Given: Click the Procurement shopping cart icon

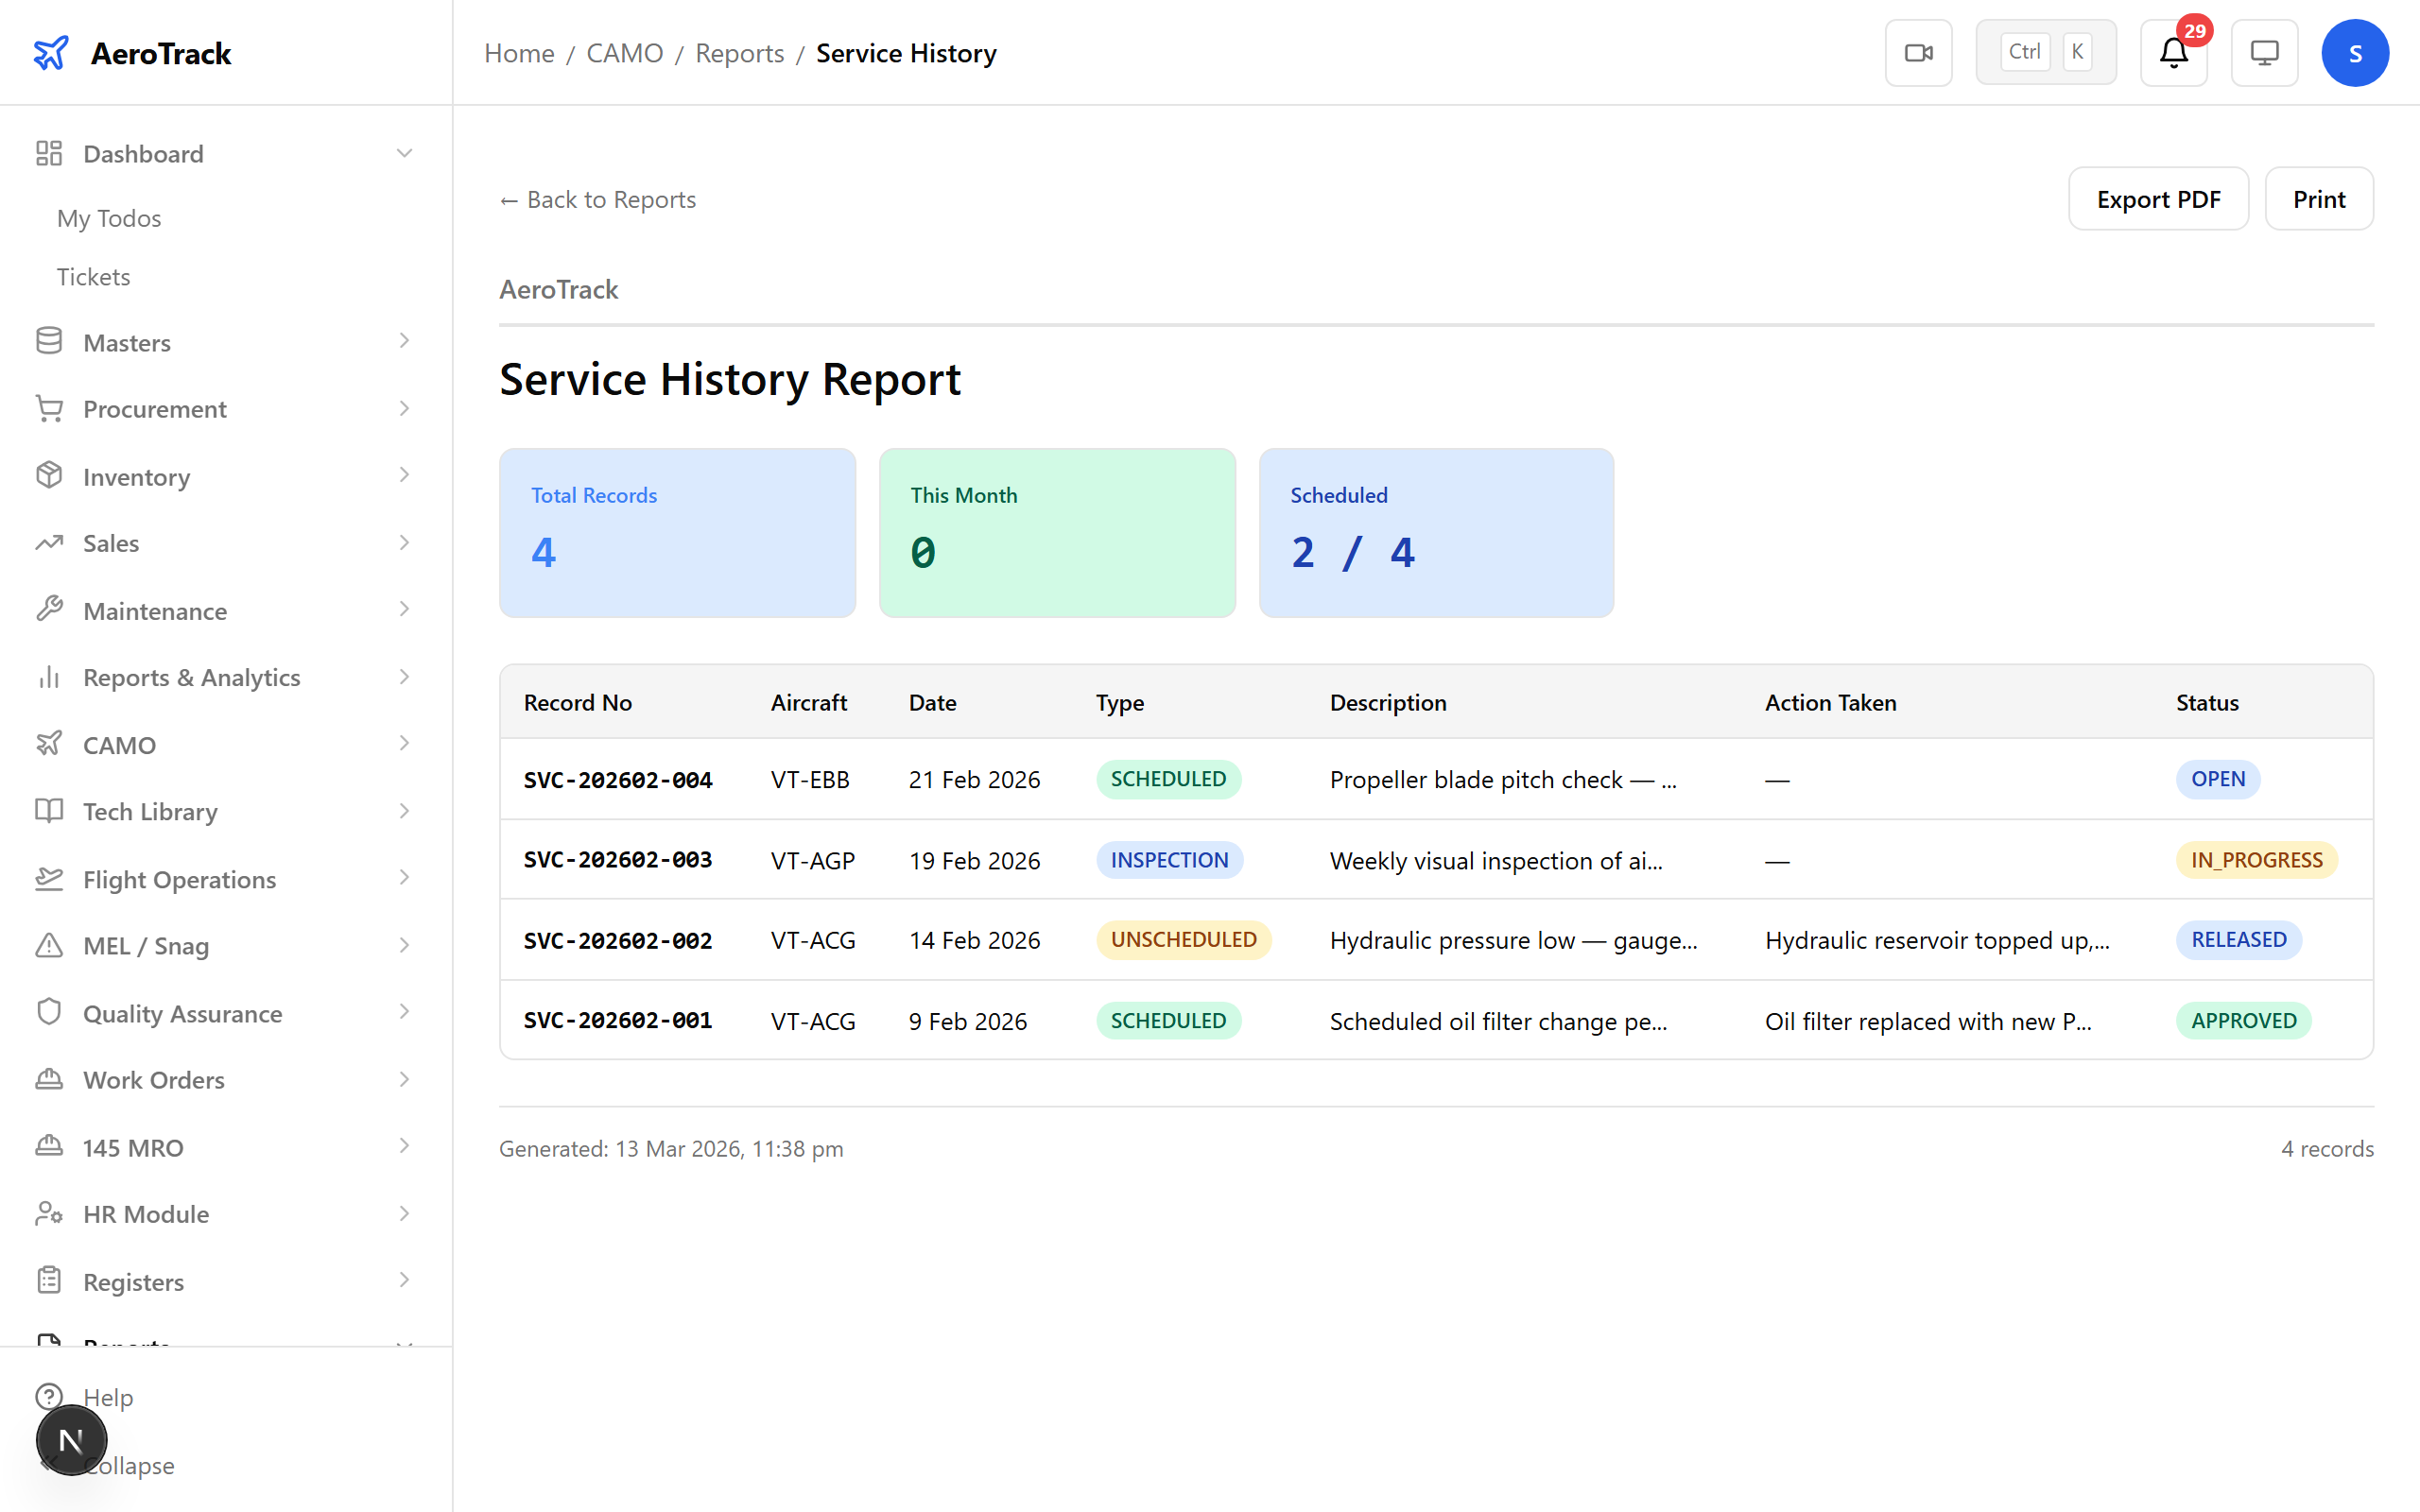Looking at the screenshot, I should point(49,408).
